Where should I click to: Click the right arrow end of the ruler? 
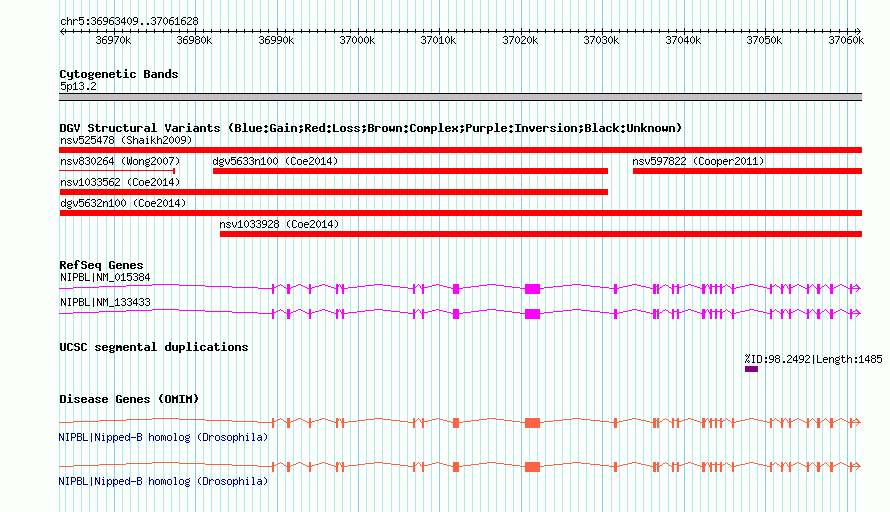pos(859,31)
